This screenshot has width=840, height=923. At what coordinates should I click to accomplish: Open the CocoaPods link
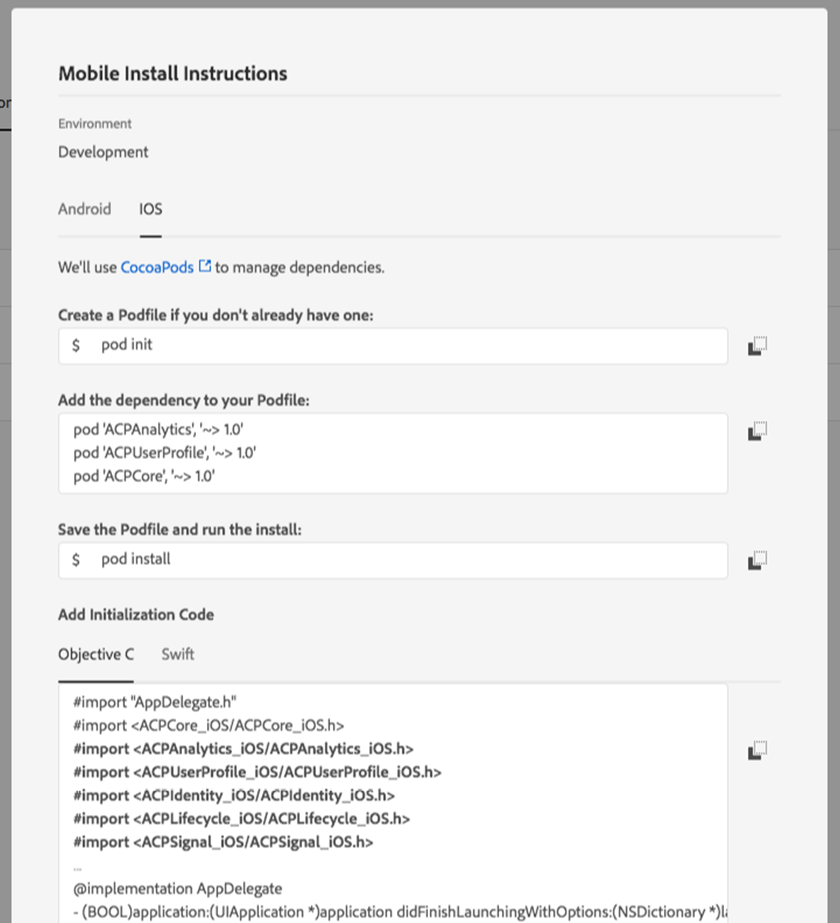pos(157,267)
